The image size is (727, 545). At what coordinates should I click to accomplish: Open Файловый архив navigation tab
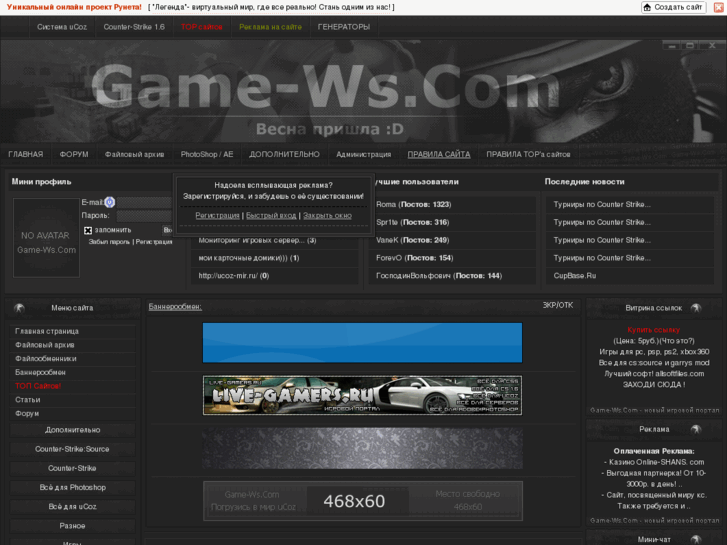coord(134,154)
